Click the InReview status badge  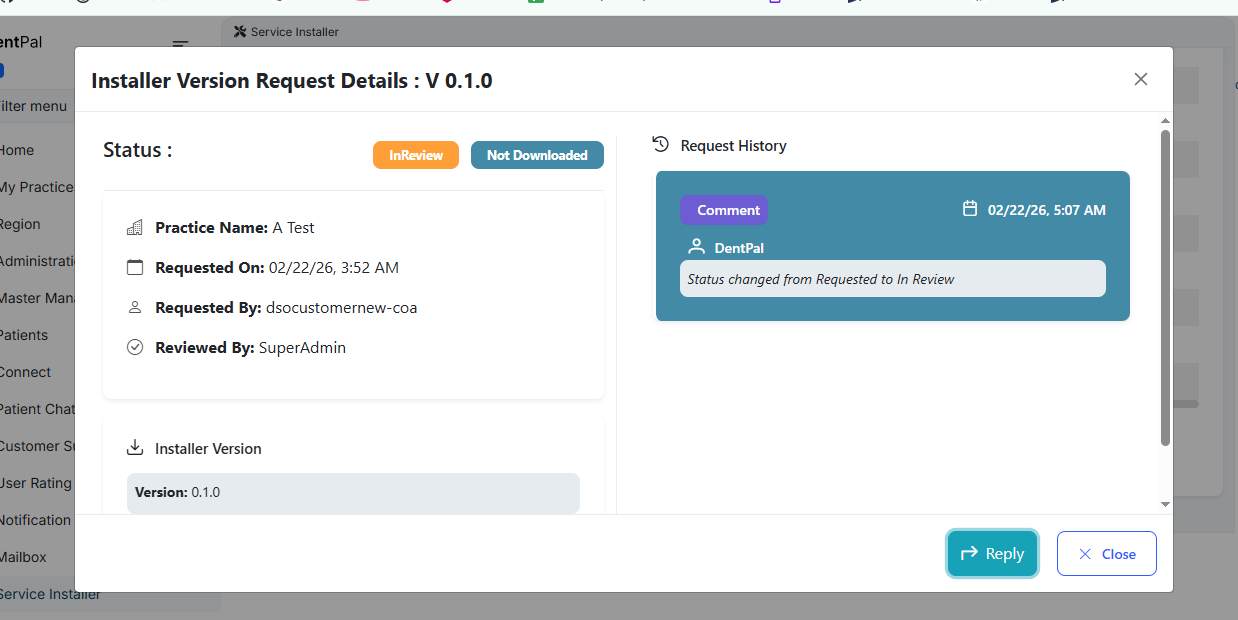[416, 155]
